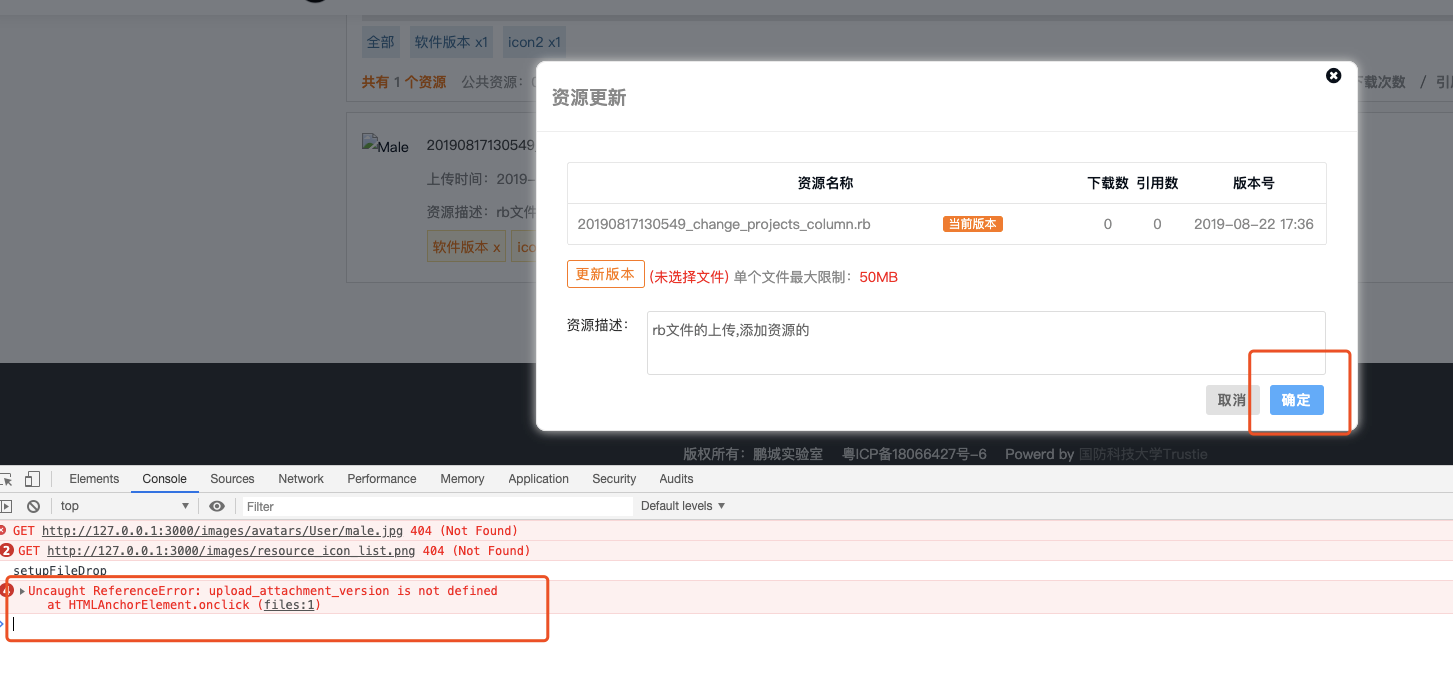Close the 资源更新 dialog with the X icon

pos(1333,76)
